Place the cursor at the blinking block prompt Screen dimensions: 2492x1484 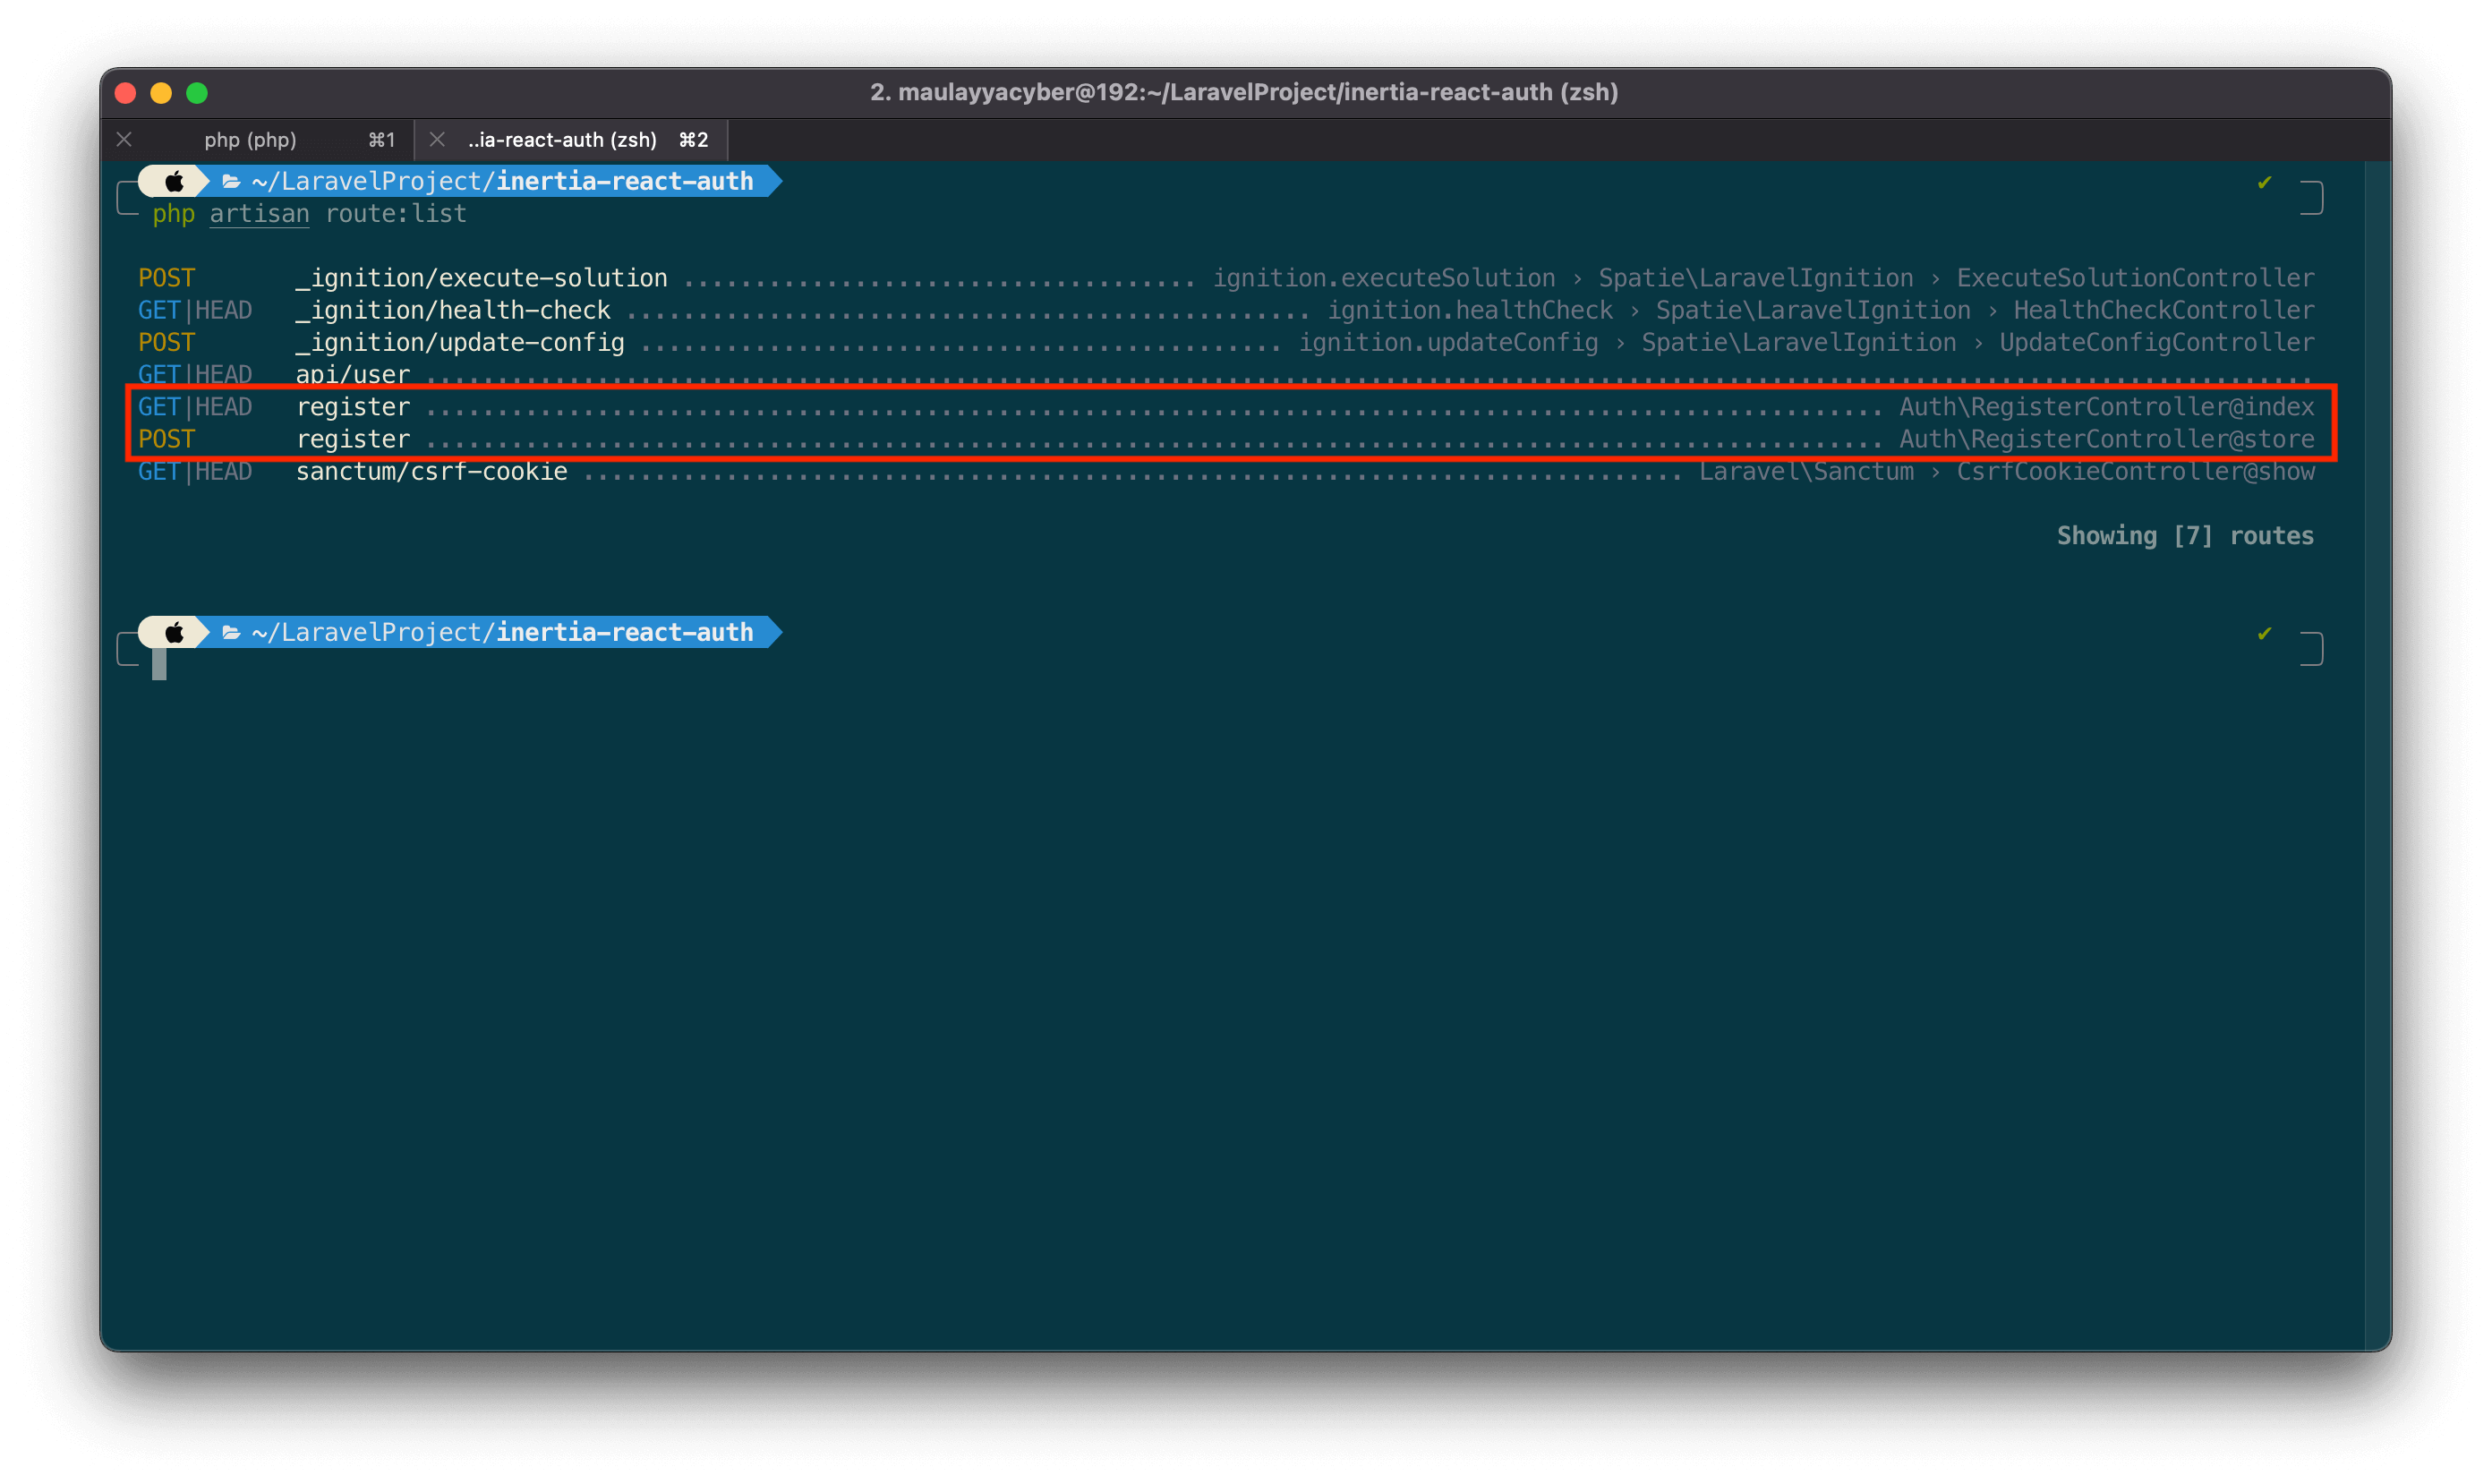(159, 664)
